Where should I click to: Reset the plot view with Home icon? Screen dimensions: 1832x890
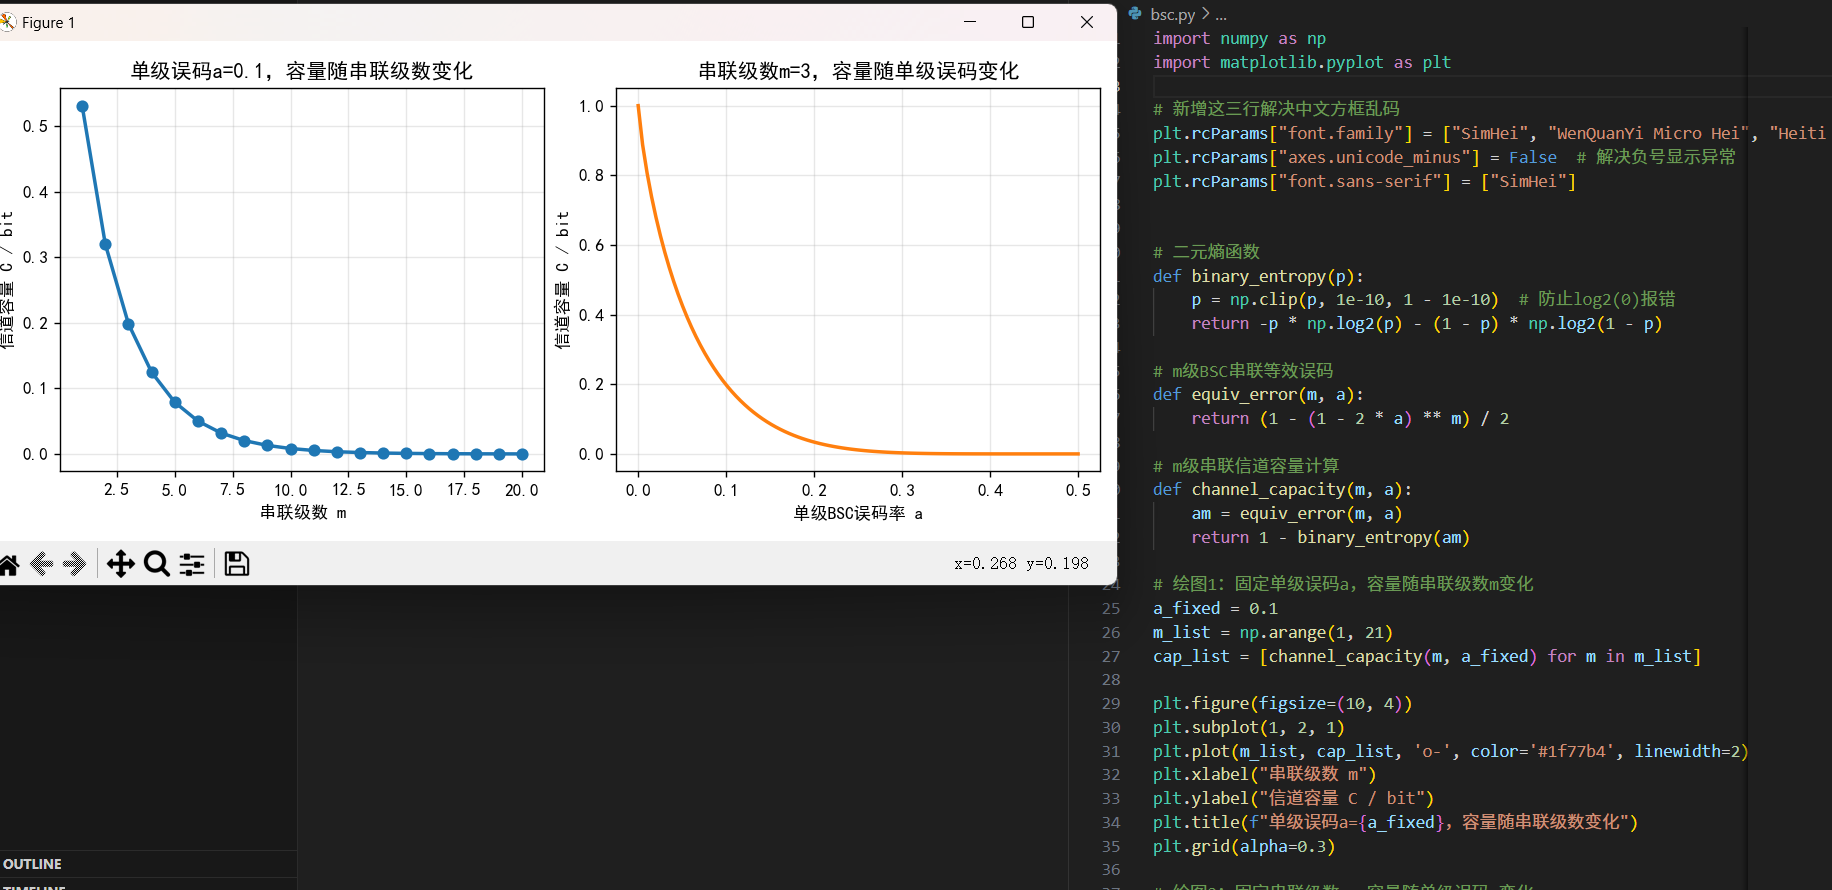(x=9, y=564)
